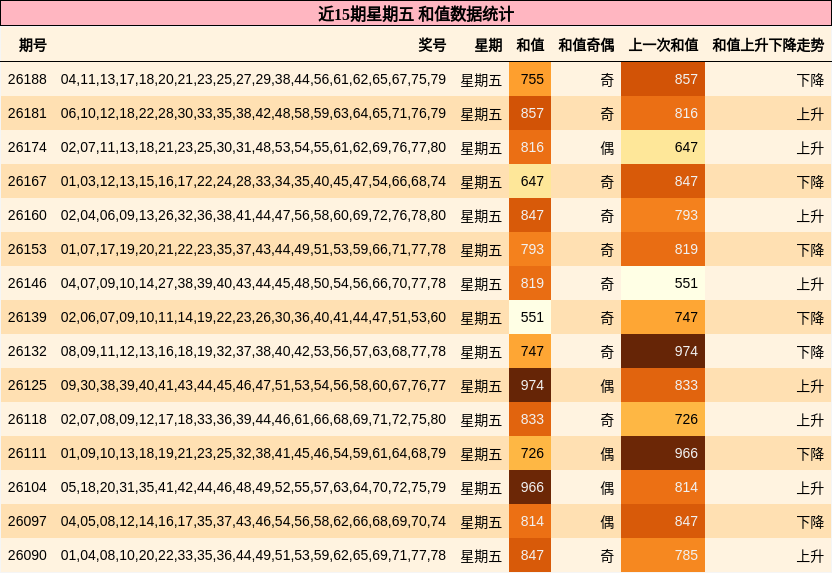Click the 奇 parity cell in row 26153
This screenshot has height=573, width=832.
607,250
